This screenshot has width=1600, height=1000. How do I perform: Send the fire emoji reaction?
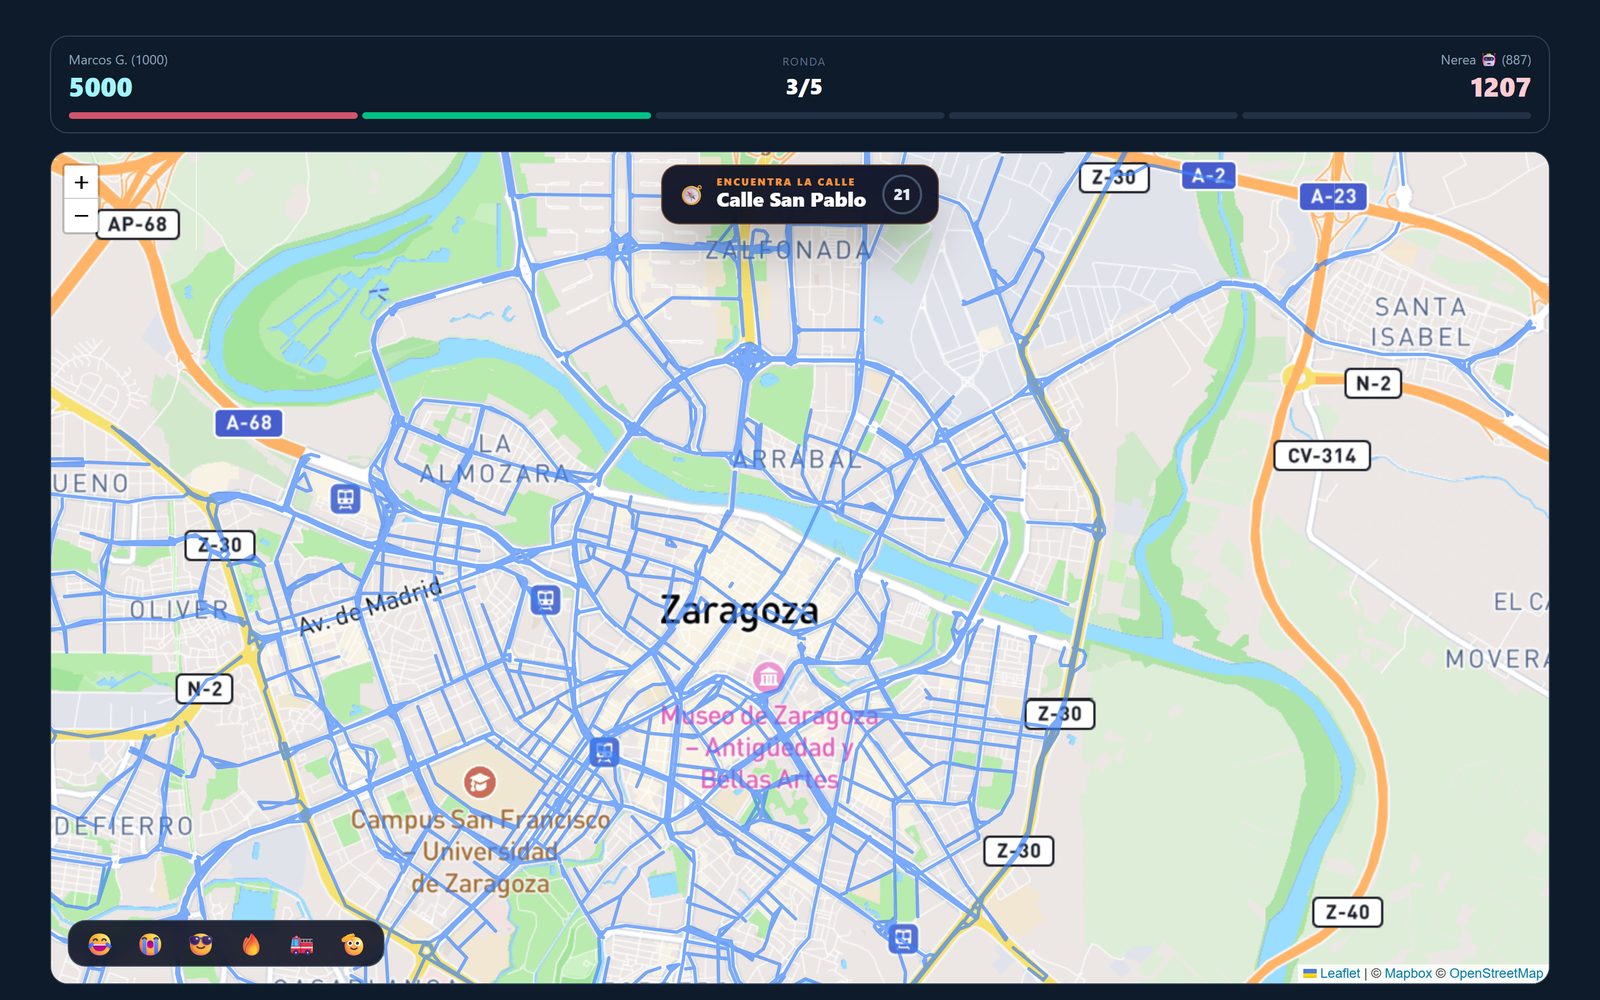pos(251,944)
